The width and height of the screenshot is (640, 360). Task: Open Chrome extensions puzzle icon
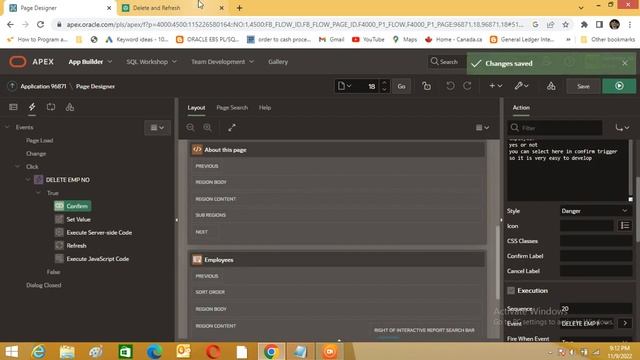coord(584,24)
